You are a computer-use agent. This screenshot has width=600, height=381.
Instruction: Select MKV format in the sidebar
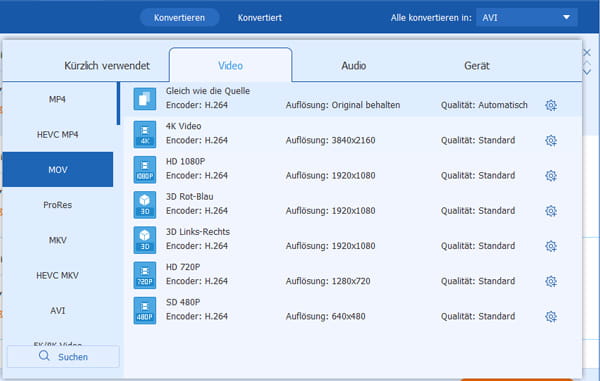coord(57,240)
